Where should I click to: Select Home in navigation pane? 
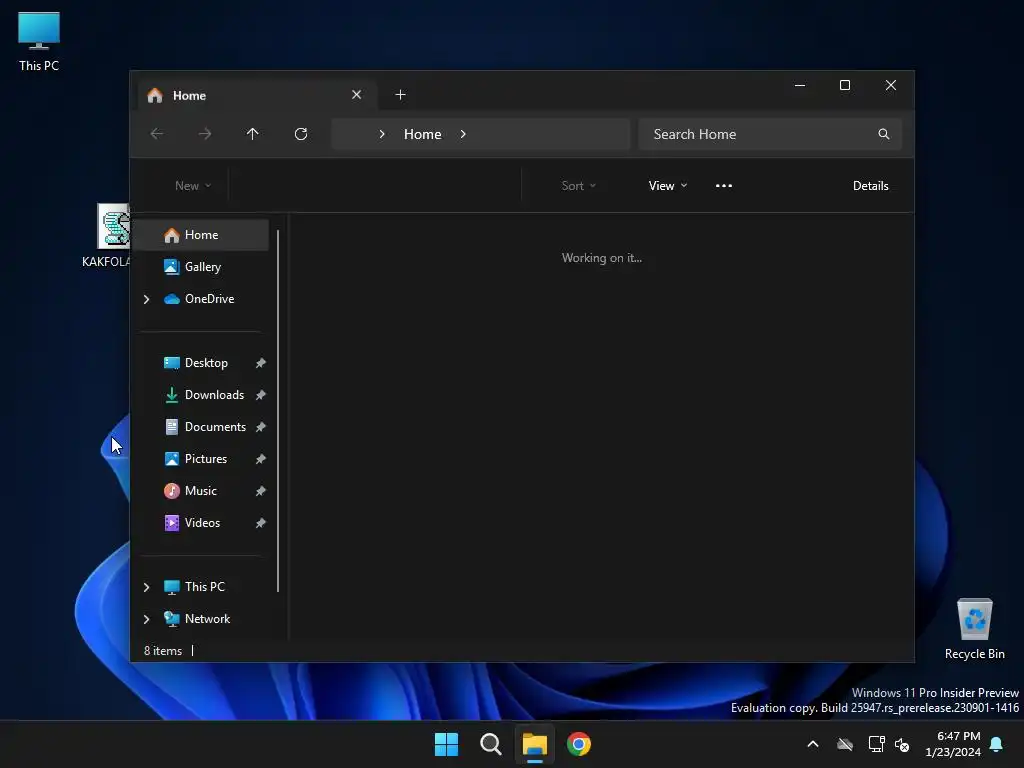point(201,234)
